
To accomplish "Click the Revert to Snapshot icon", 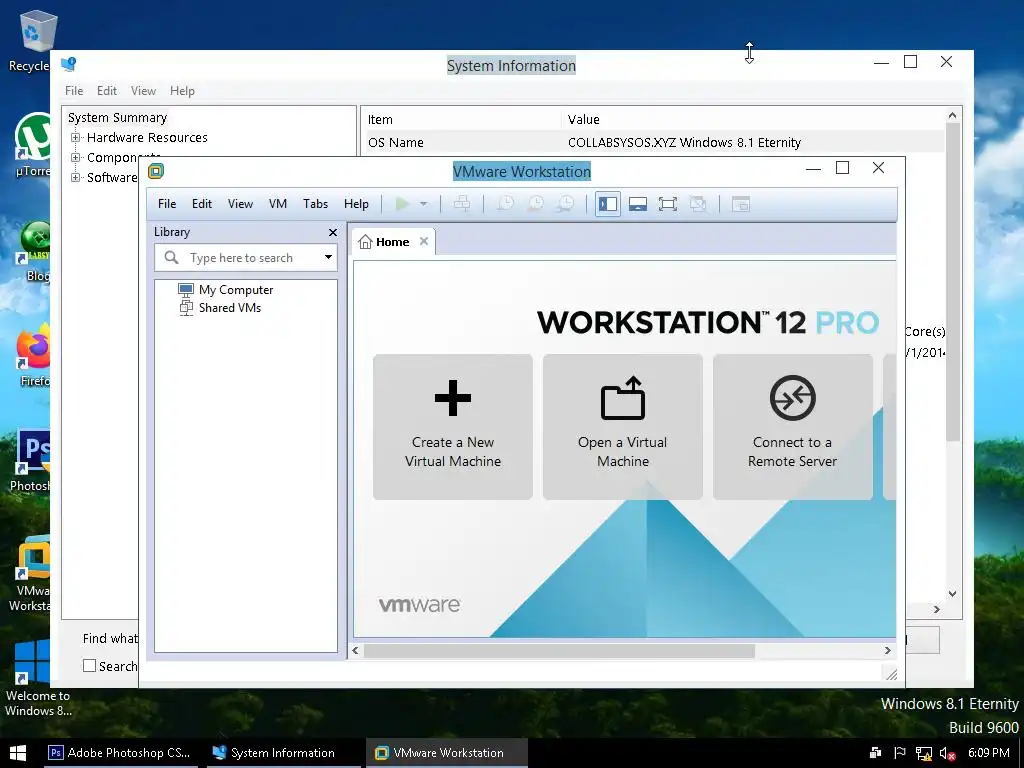I will (535, 204).
